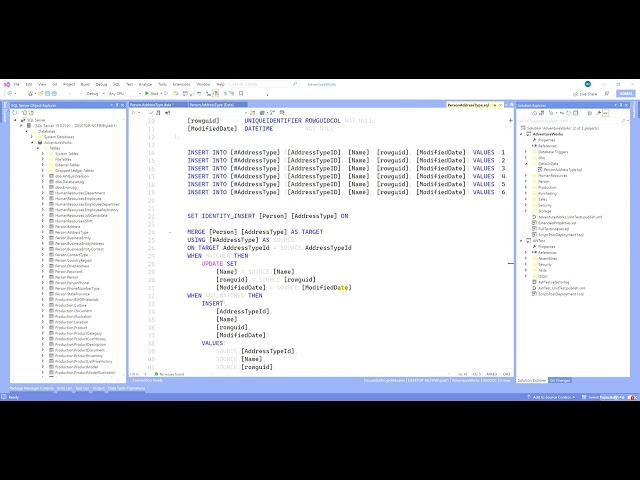The width and height of the screenshot is (640, 480).
Task: Collapse the Tables folder in Object Explorer
Action: tap(38, 148)
